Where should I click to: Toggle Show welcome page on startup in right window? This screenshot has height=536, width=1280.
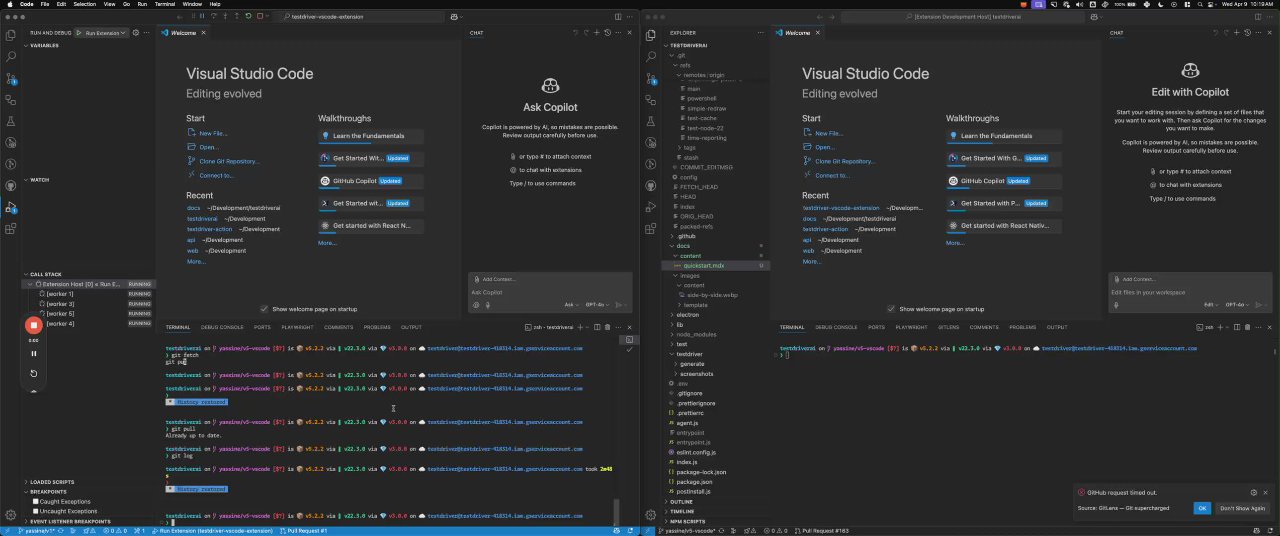pos(891,309)
